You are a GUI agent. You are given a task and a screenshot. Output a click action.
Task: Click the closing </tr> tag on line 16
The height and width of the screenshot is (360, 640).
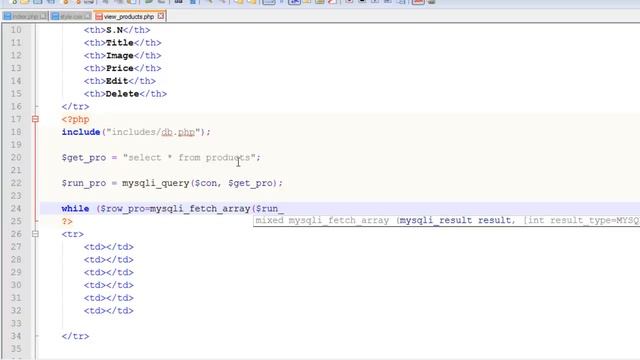tap(75, 107)
